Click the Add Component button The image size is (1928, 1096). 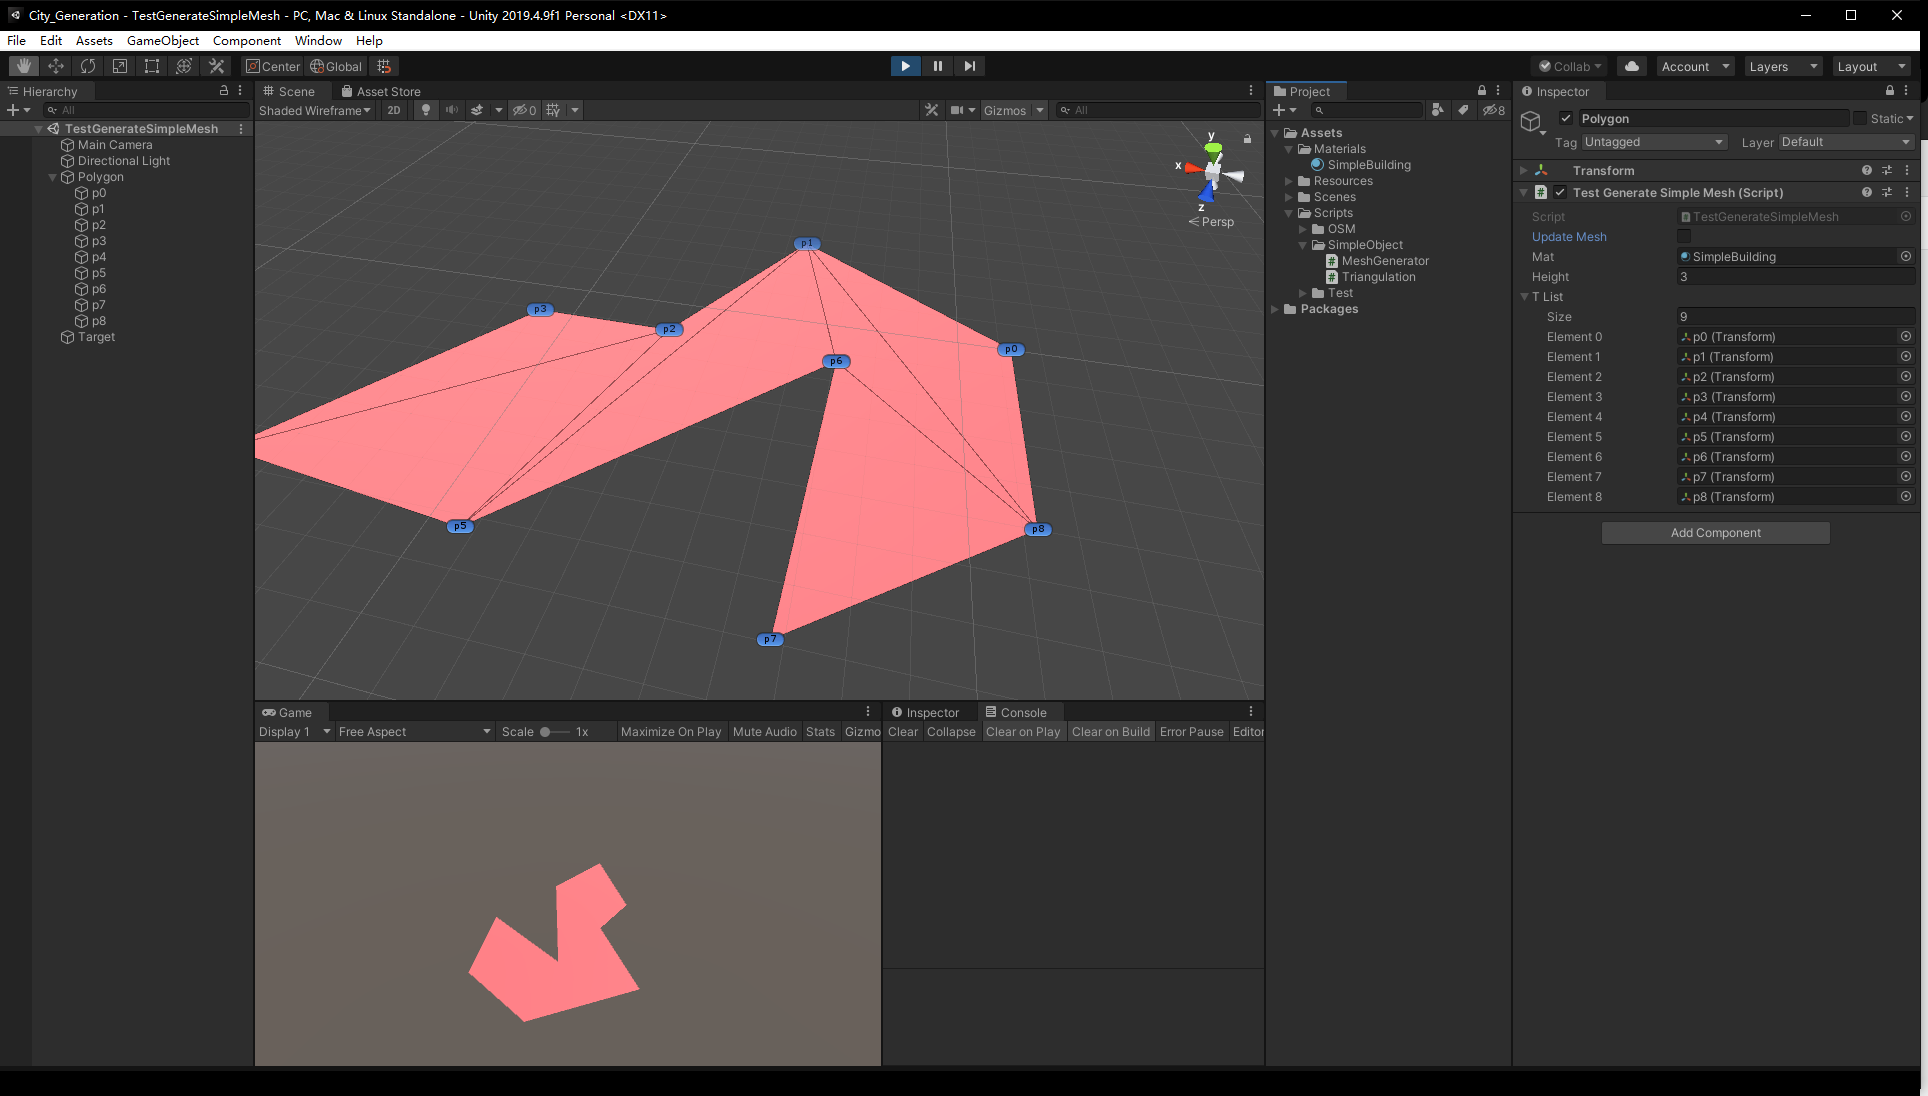point(1715,533)
